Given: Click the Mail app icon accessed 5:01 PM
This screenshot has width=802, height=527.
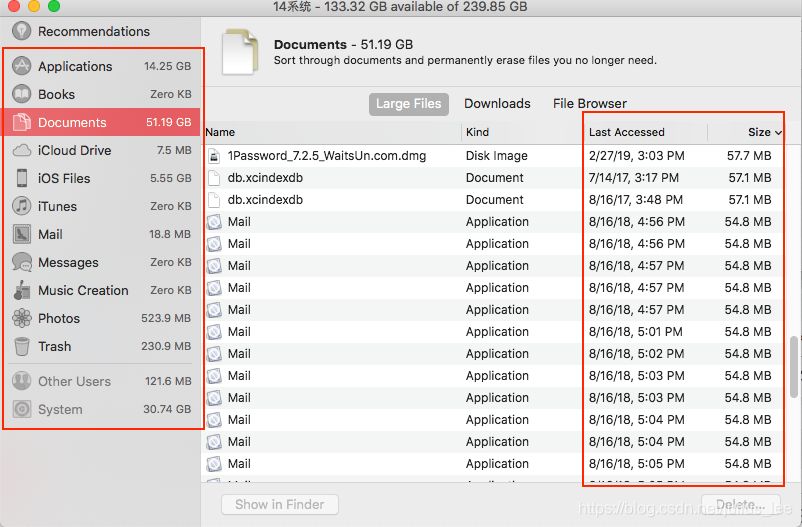Looking at the screenshot, I should coord(214,332).
